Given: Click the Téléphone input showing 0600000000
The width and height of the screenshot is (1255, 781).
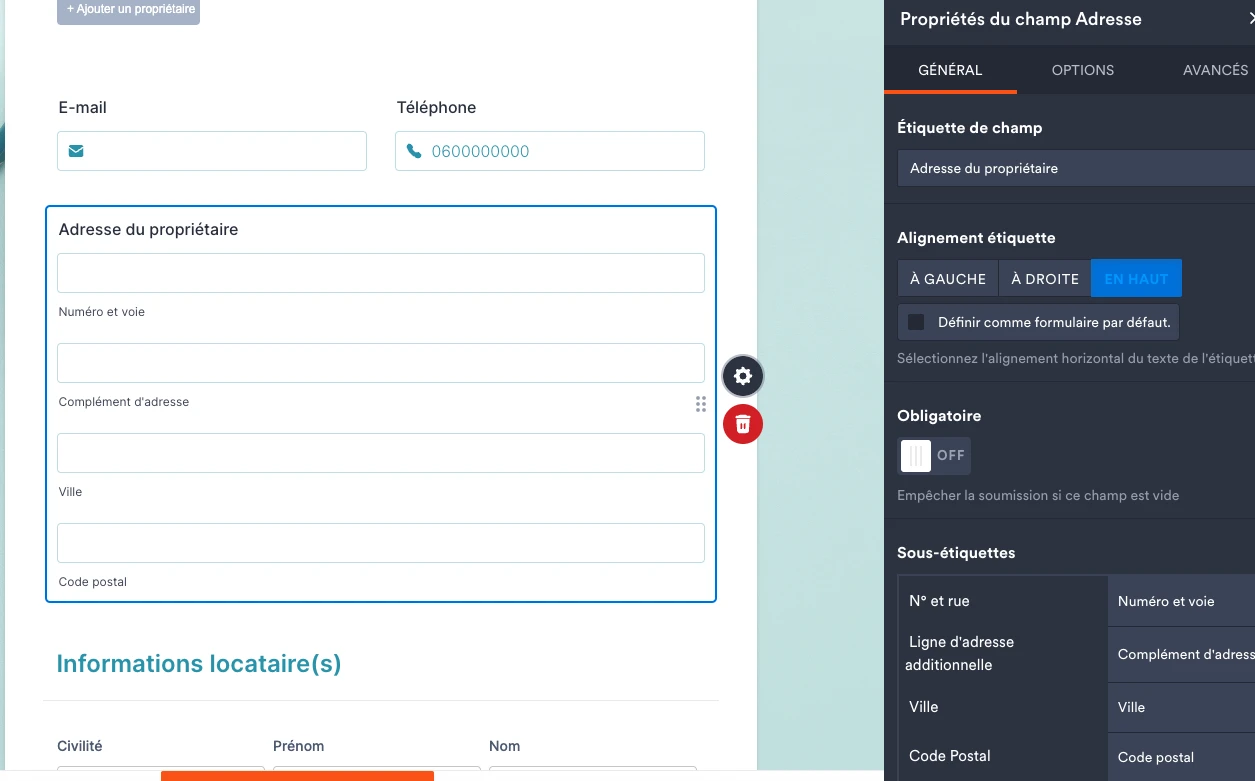Looking at the screenshot, I should tap(549, 150).
